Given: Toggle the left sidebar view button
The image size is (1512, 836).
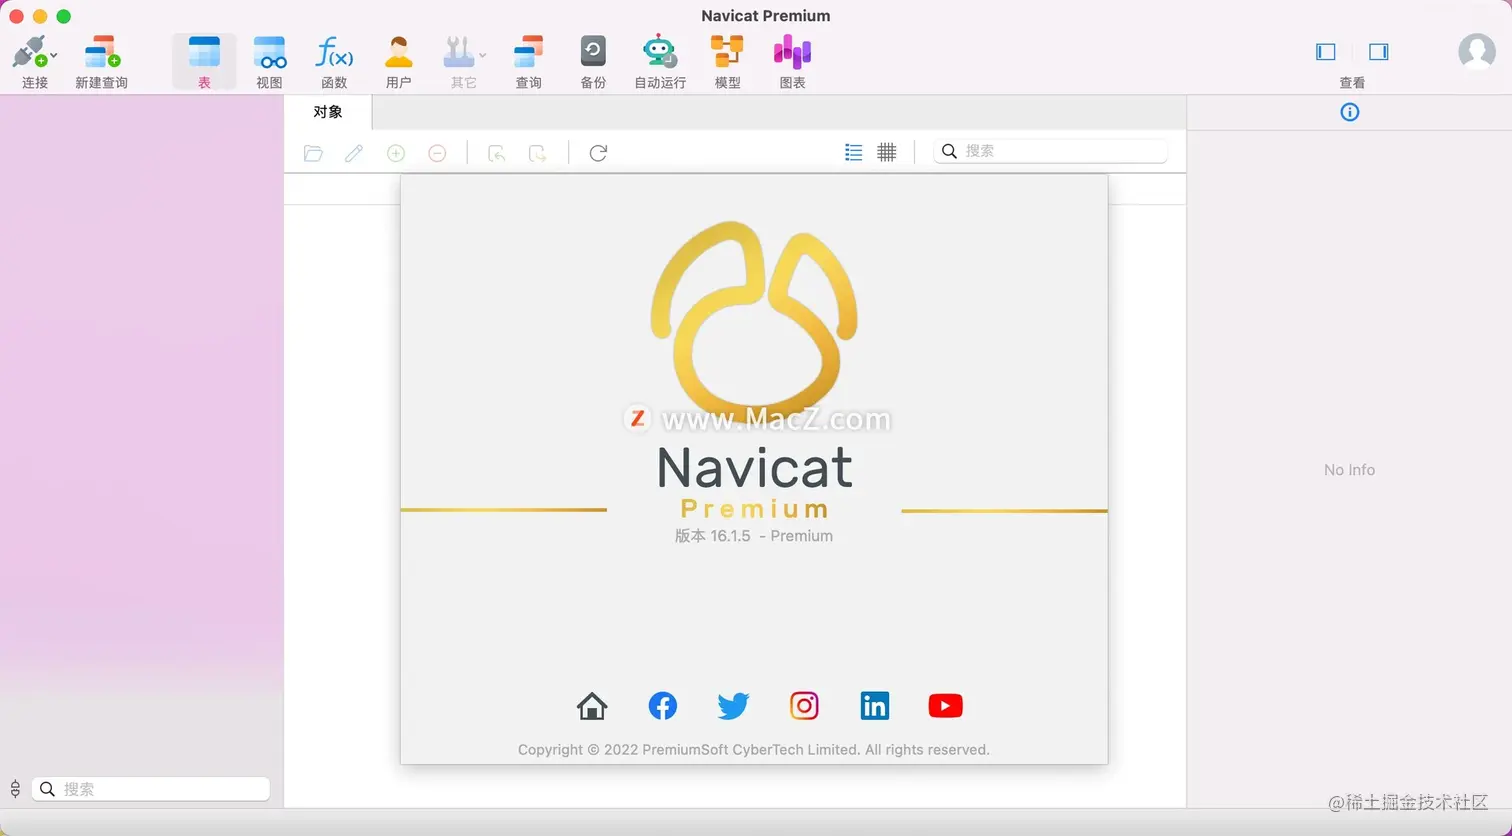Looking at the screenshot, I should [x=1326, y=52].
